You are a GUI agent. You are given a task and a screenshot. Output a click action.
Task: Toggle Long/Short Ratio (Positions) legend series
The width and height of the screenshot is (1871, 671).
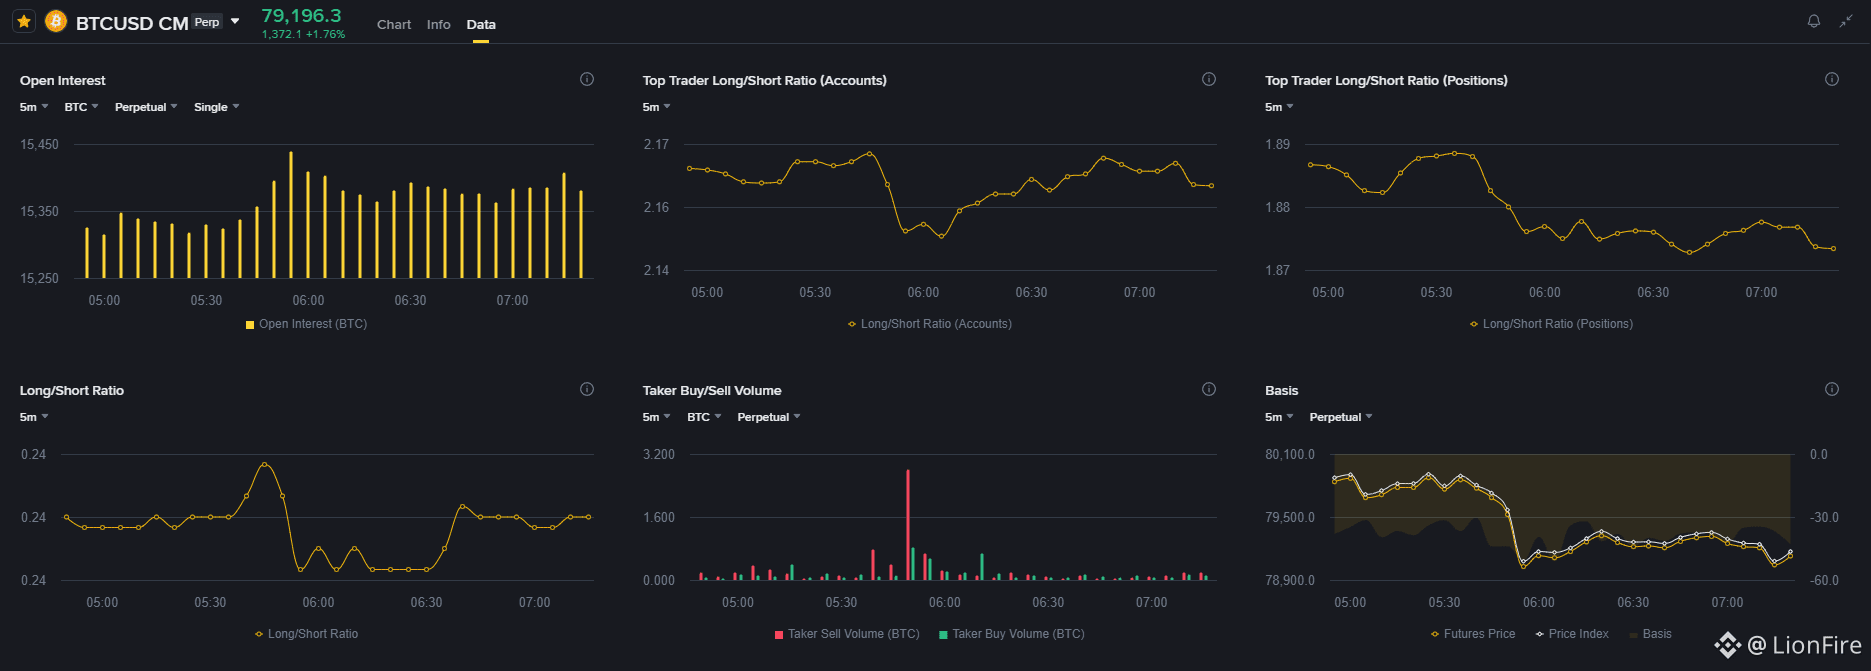coord(1551,324)
